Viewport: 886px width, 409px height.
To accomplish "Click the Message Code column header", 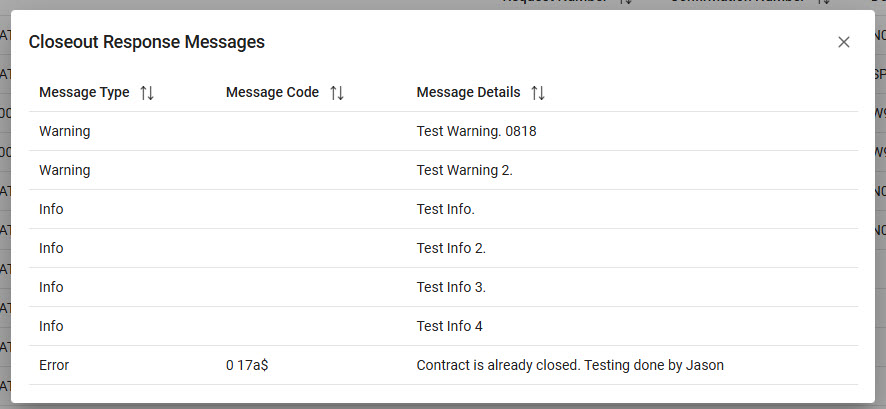I will pyautogui.click(x=272, y=93).
